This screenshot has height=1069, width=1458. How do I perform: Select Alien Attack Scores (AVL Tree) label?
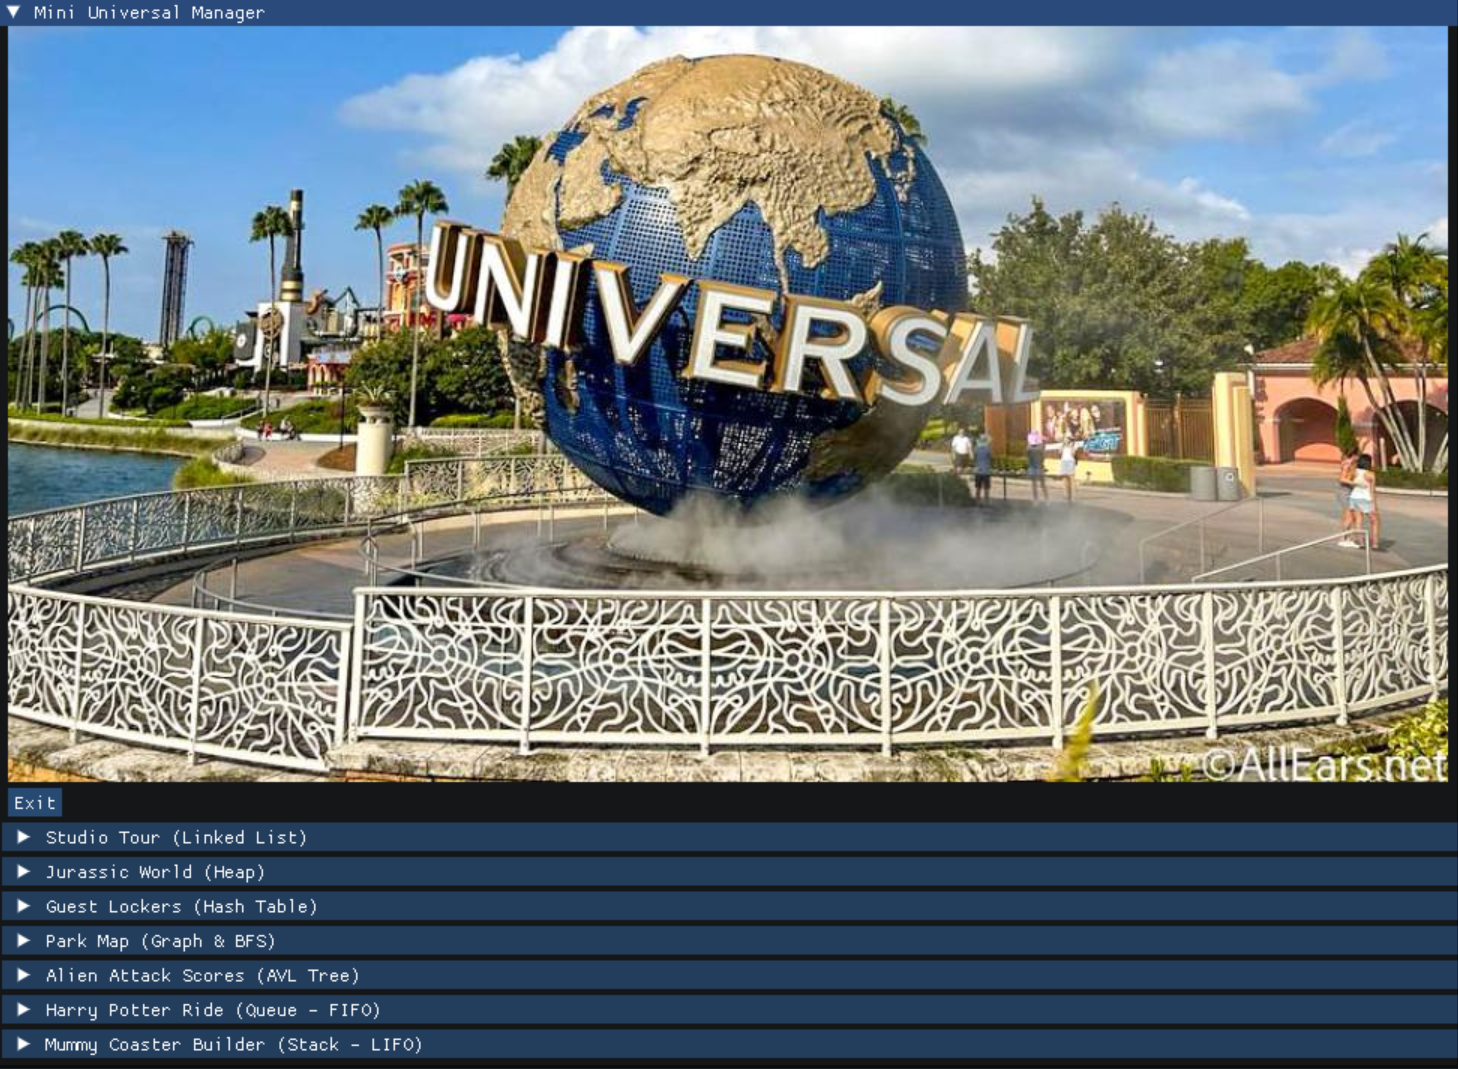pyautogui.click(x=202, y=976)
